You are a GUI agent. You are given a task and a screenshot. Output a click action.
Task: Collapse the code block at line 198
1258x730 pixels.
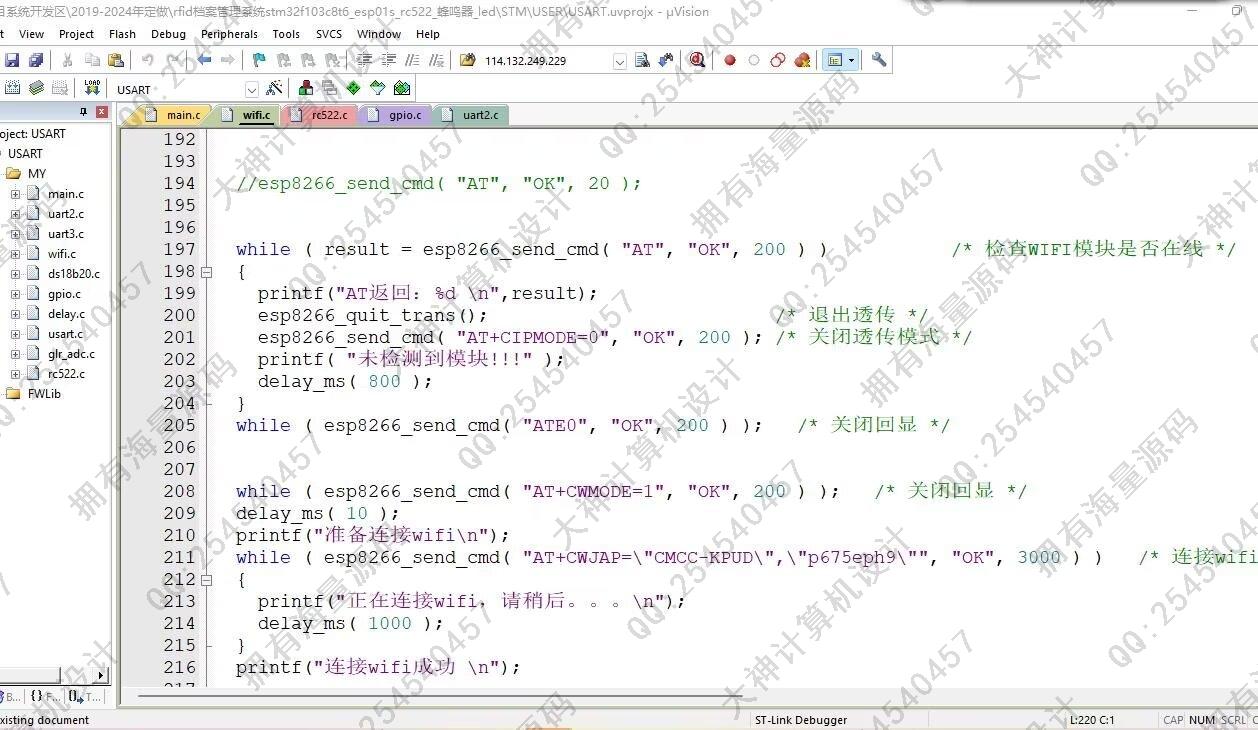click(207, 271)
